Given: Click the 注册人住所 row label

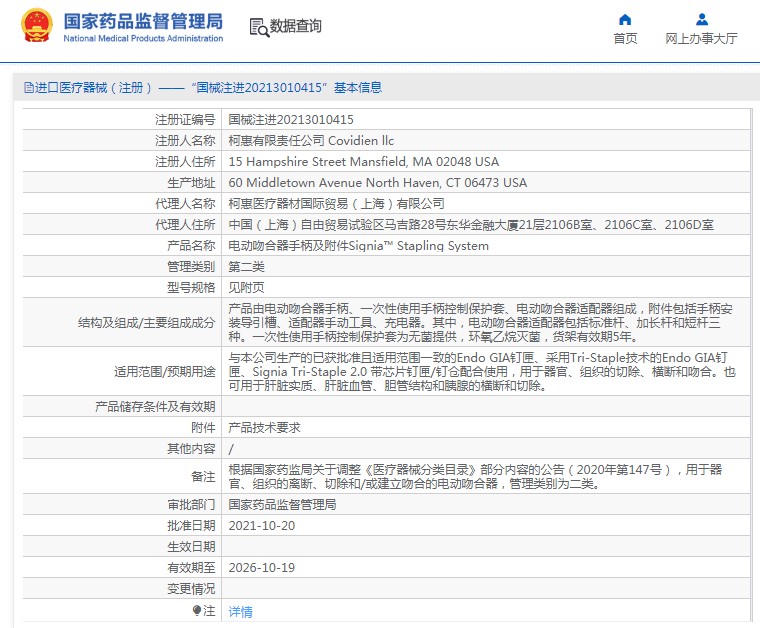Looking at the screenshot, I should [185, 161].
